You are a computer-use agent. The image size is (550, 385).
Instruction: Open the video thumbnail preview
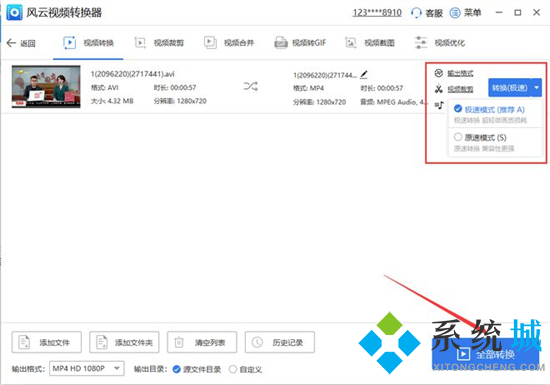(x=46, y=87)
